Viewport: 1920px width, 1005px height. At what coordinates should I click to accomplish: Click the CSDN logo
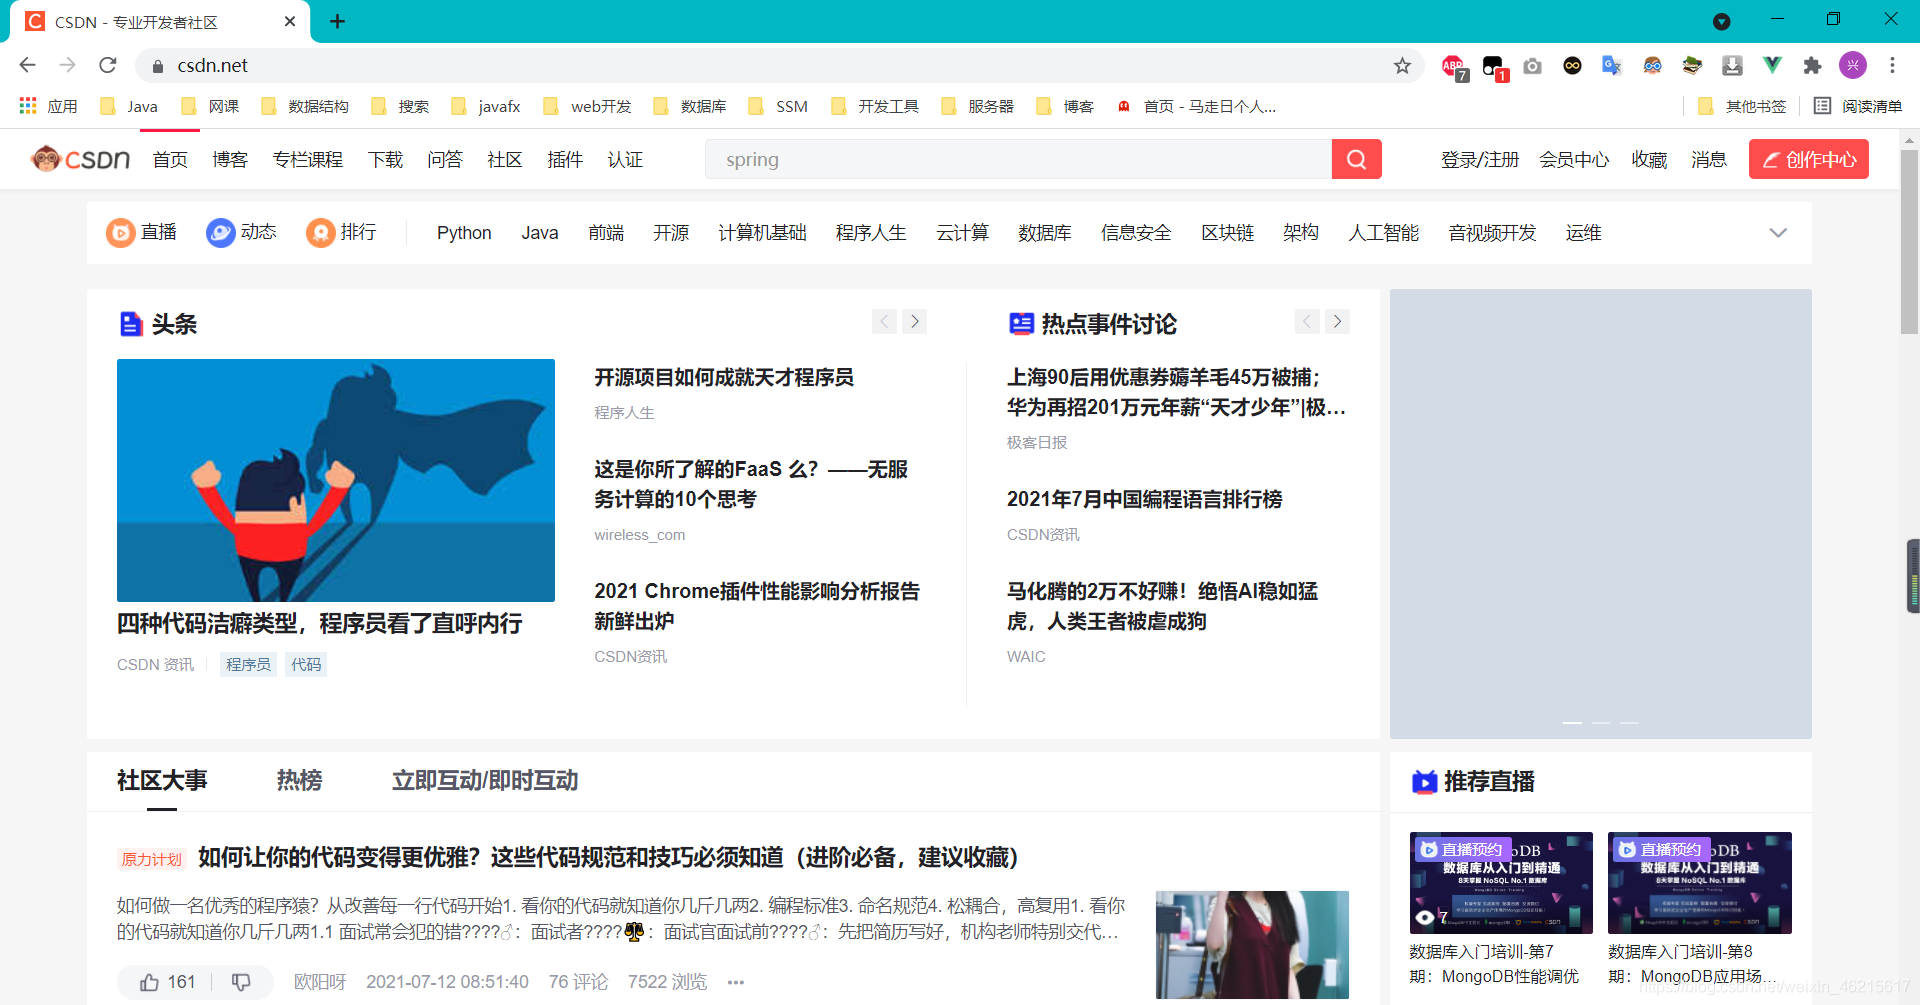click(x=80, y=159)
